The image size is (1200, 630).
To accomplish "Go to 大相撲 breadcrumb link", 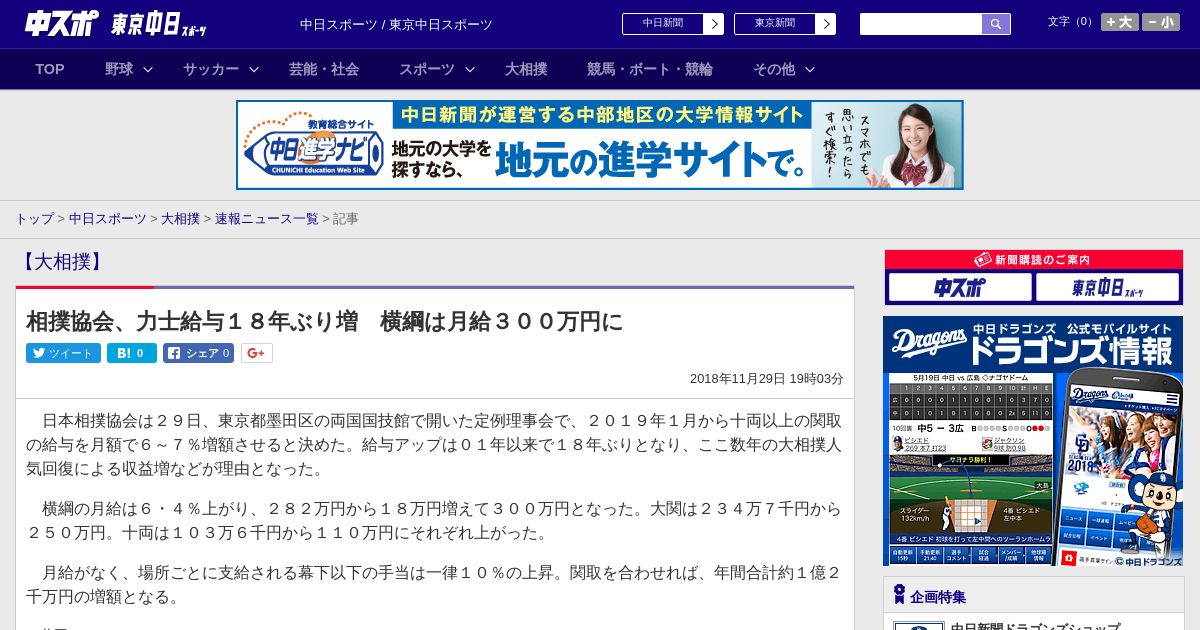I will (x=181, y=219).
